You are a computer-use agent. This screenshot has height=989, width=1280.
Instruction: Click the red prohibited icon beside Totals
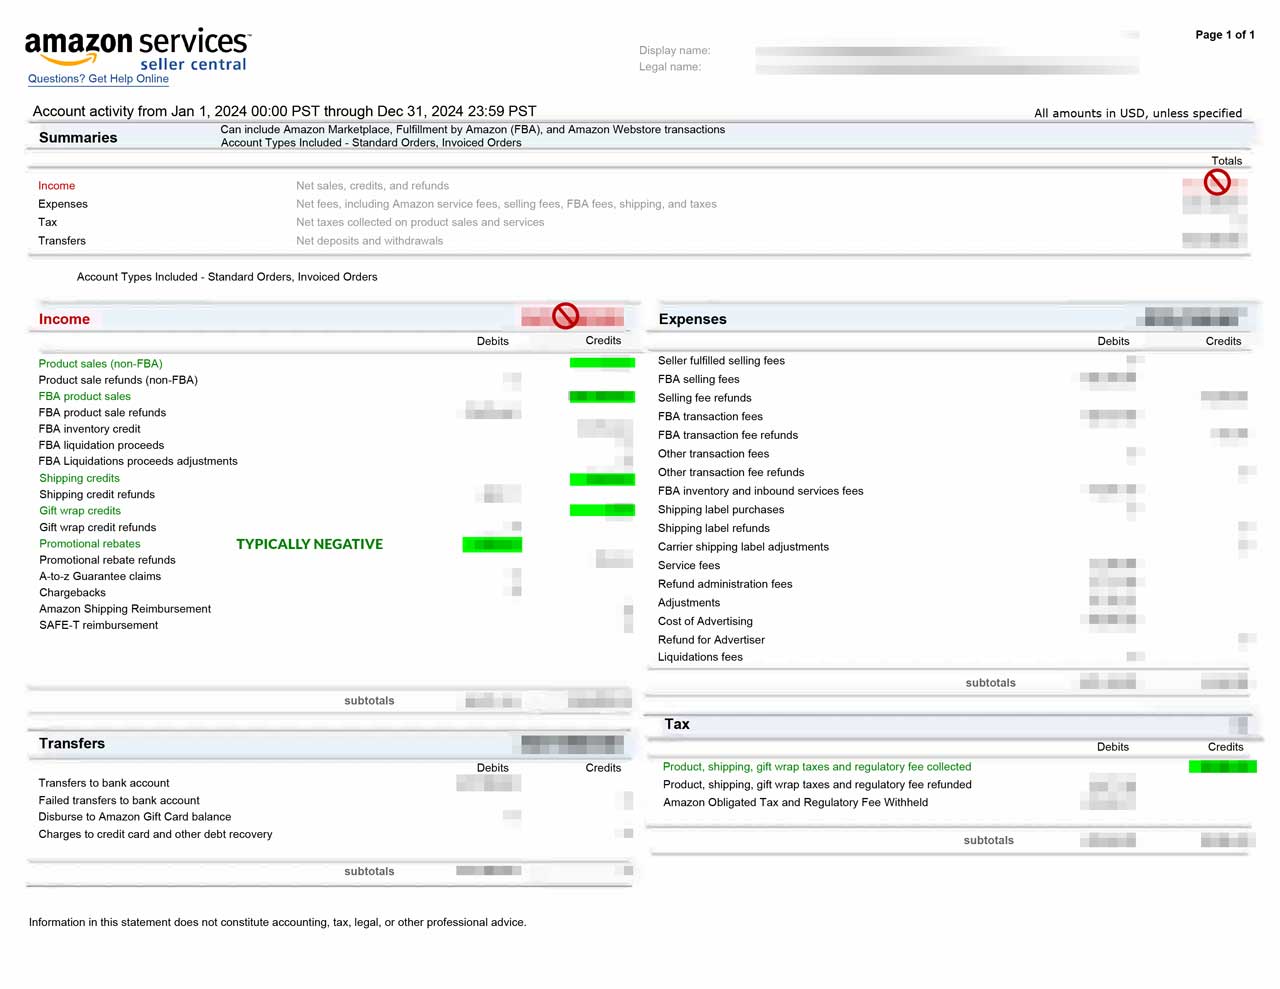[1217, 182]
